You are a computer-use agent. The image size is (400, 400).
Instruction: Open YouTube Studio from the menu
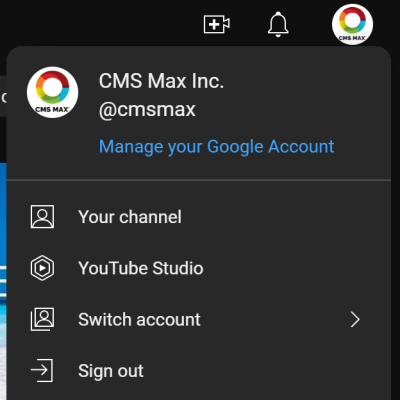point(199,268)
